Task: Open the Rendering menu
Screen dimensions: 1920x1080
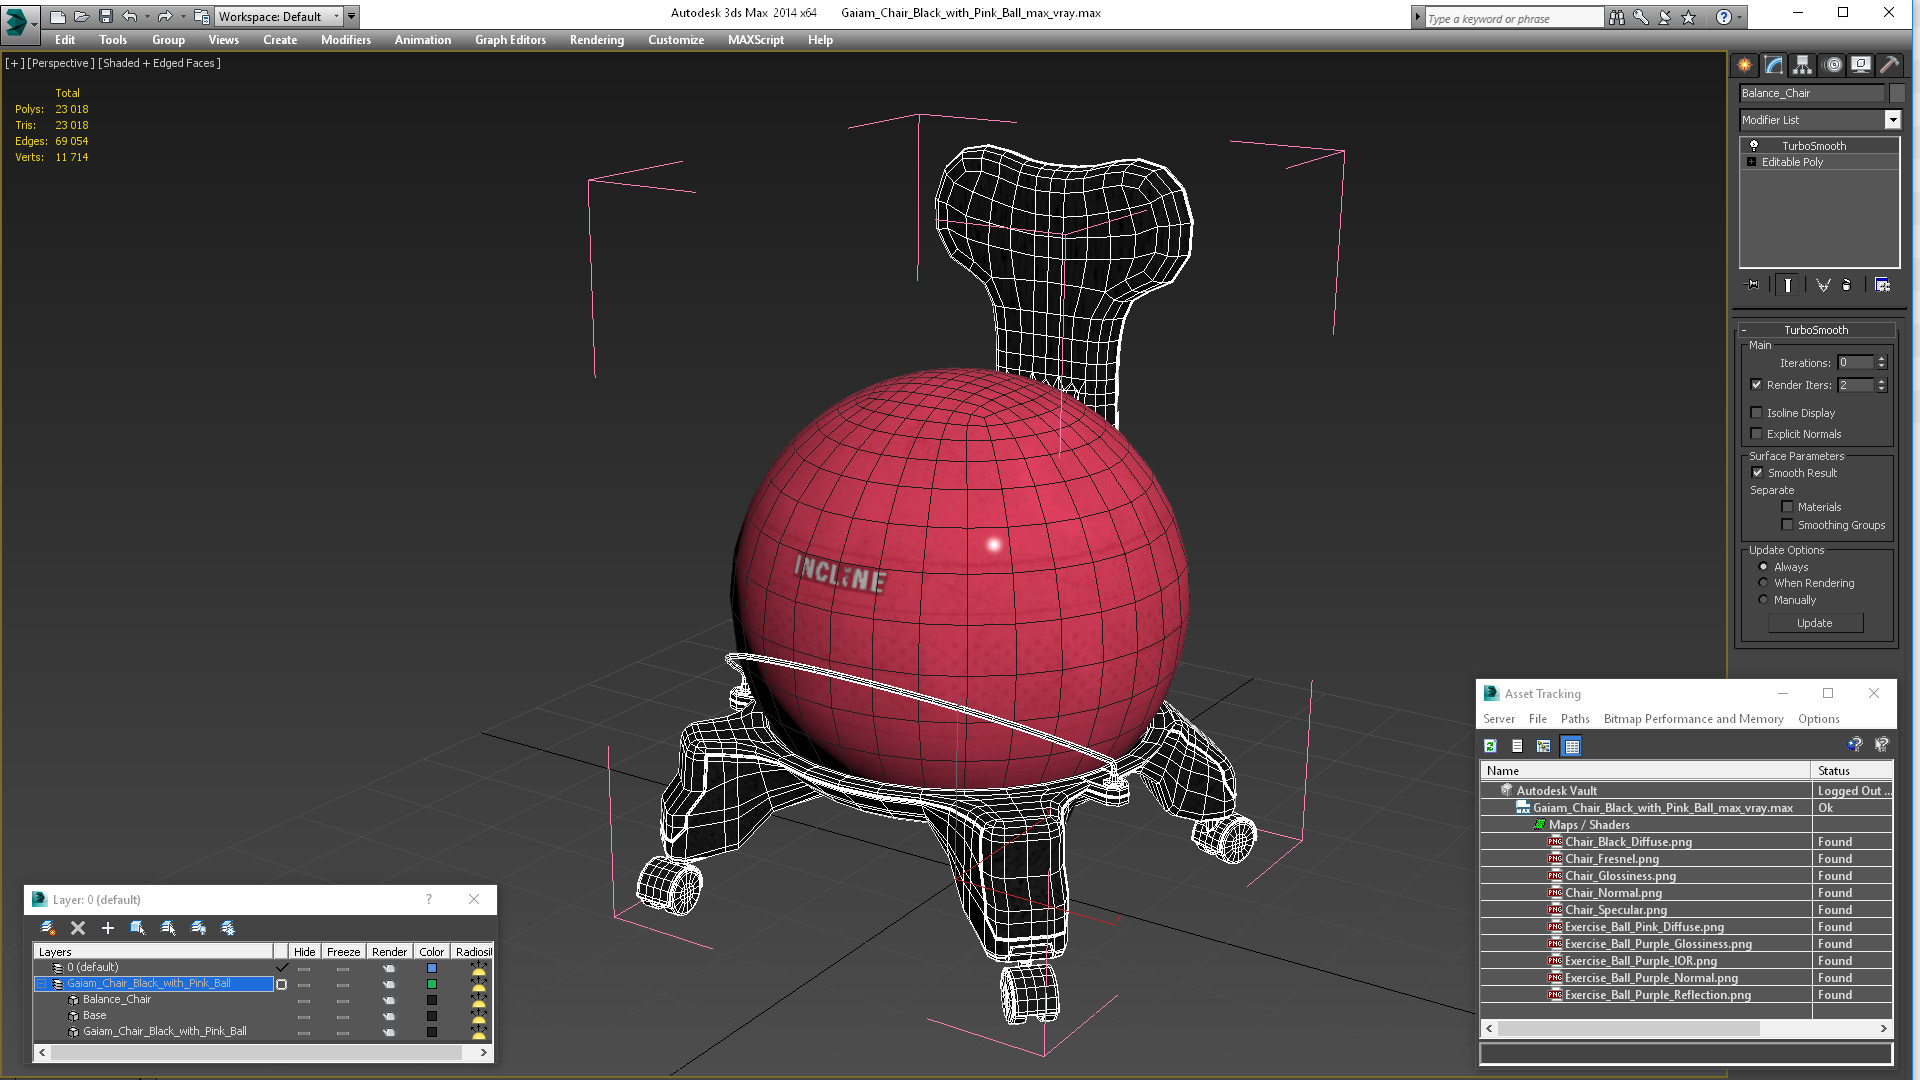Action: 597,40
